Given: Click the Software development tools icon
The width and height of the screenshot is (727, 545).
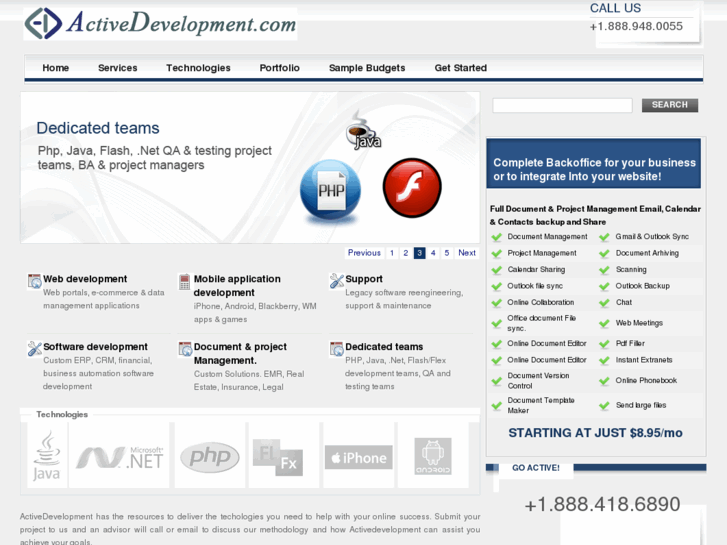Looking at the screenshot, I should click(35, 349).
